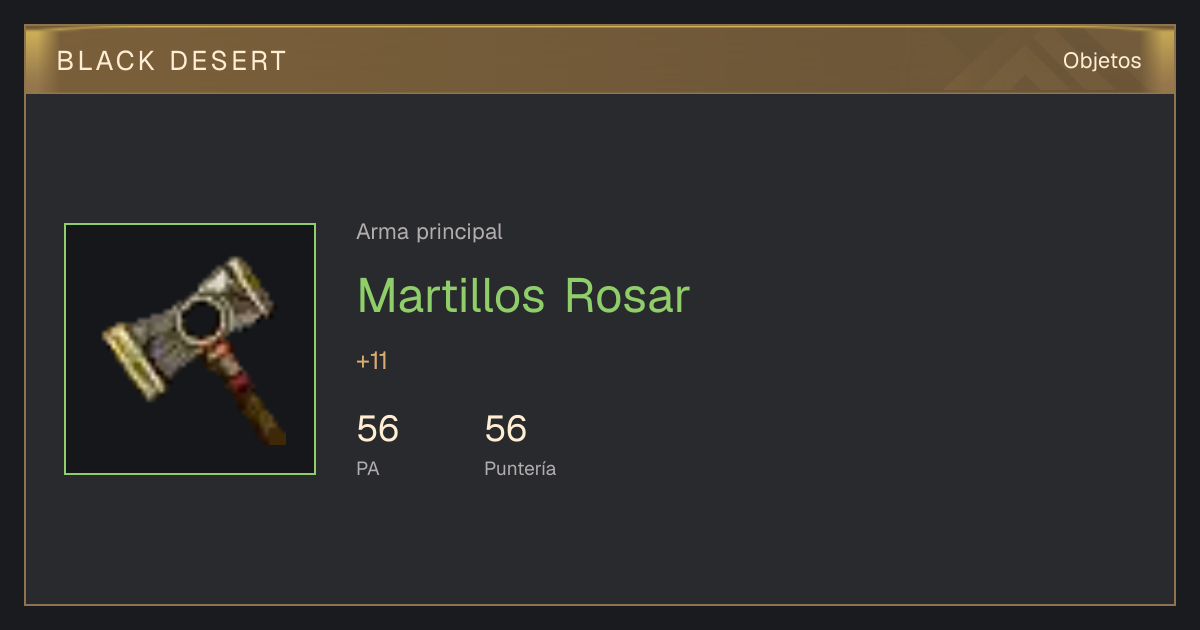Click the PA stat label
This screenshot has height=630, width=1200.
(x=367, y=468)
